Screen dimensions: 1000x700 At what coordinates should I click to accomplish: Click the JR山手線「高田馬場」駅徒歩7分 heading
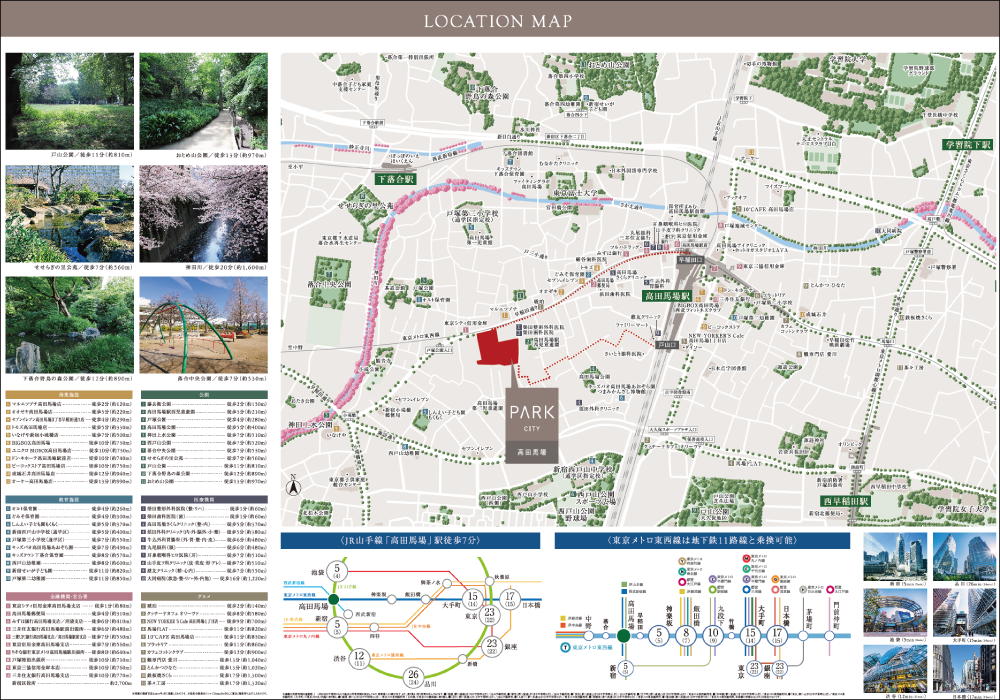(x=412, y=541)
